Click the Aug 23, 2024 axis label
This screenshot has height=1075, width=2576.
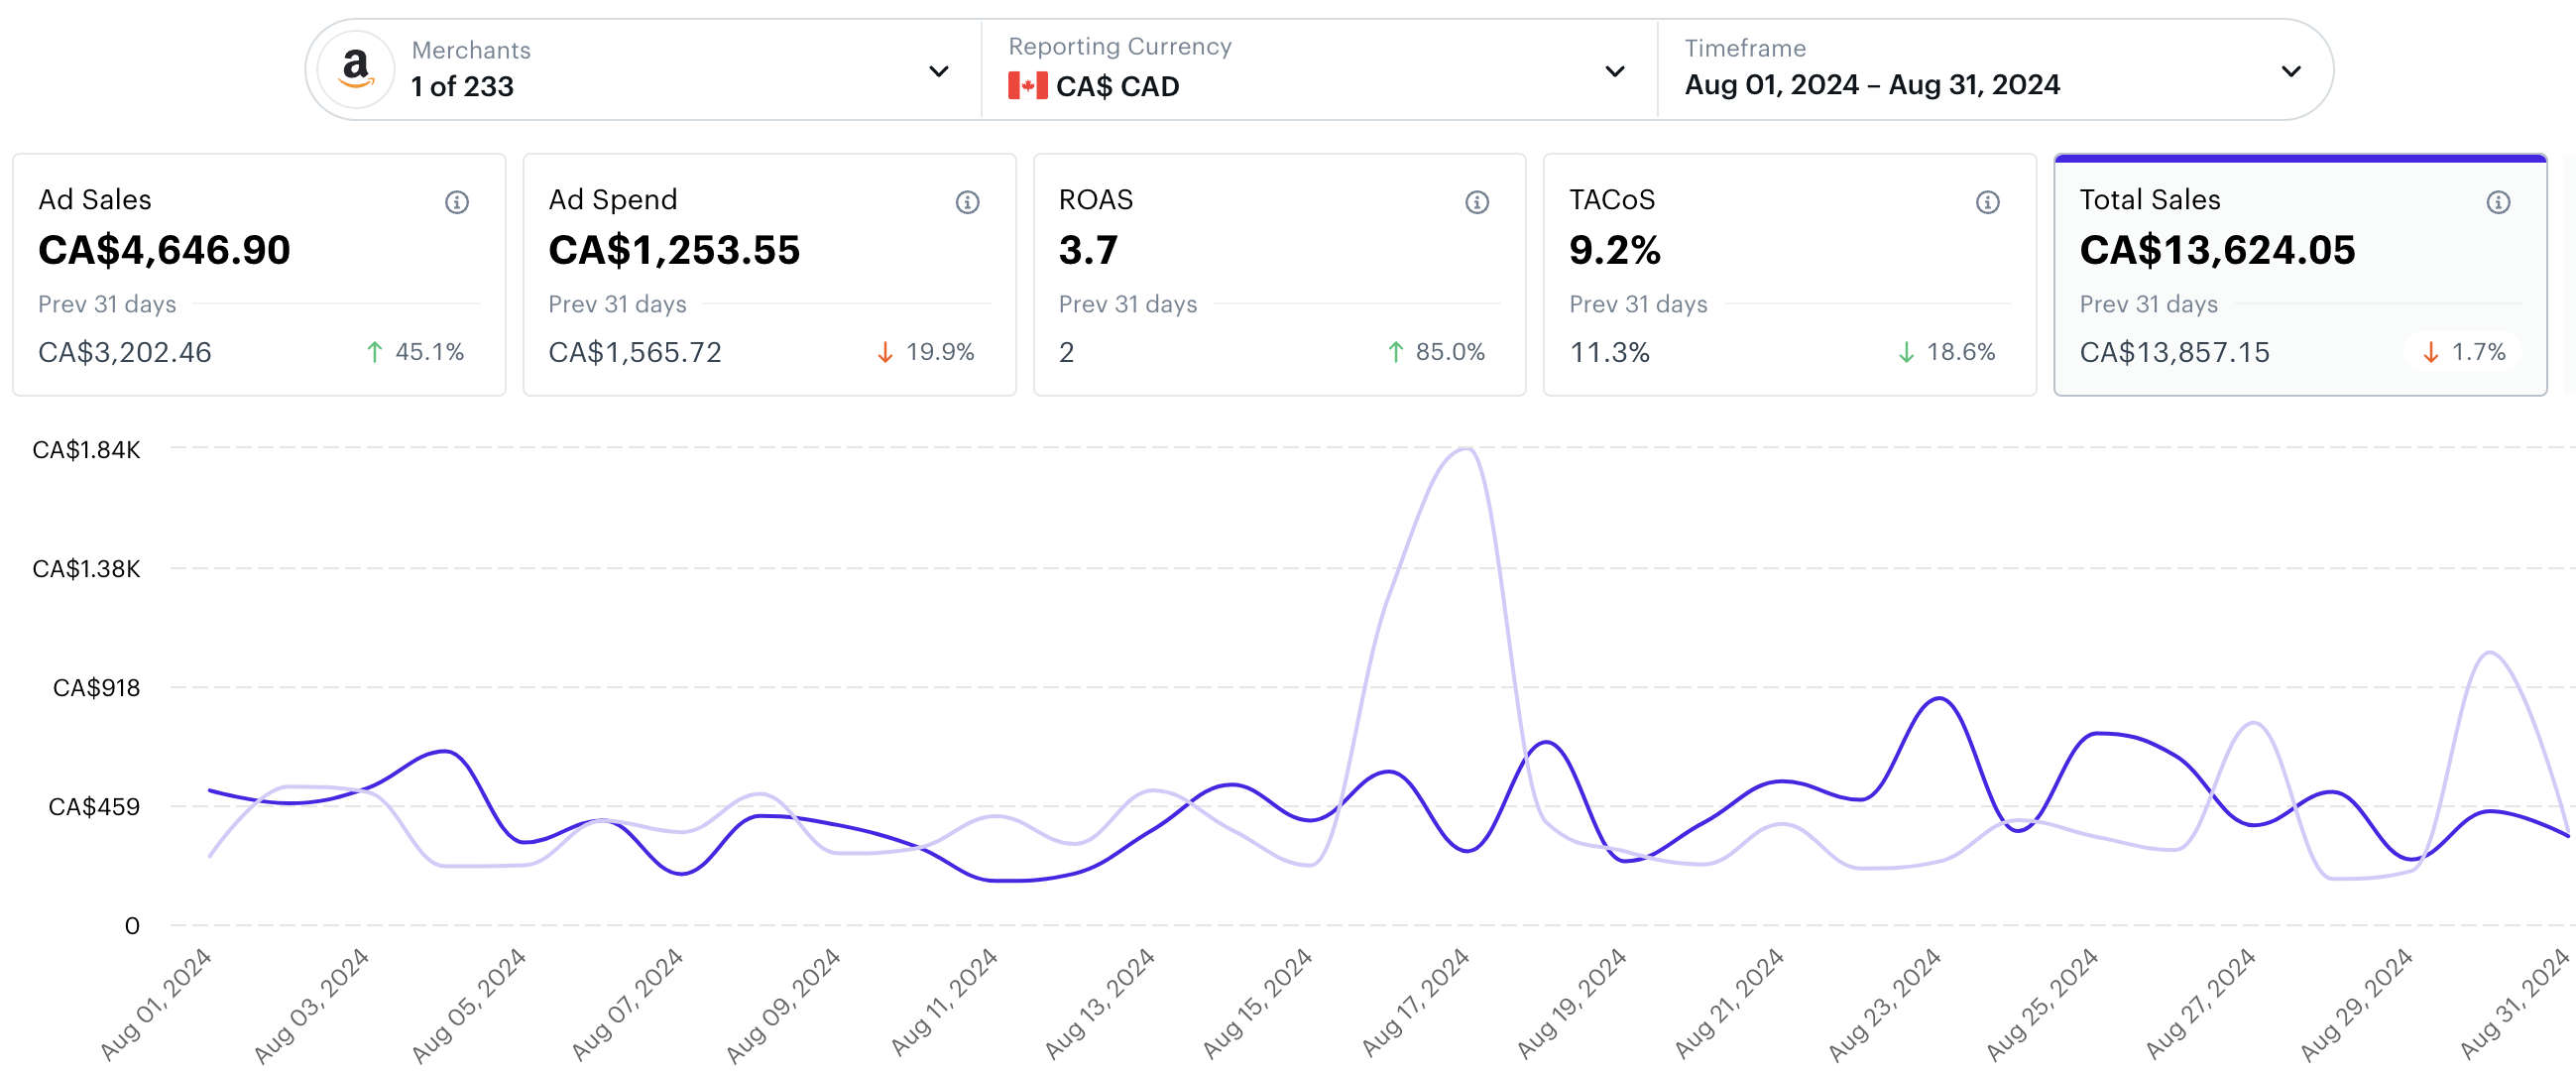tap(1886, 1002)
